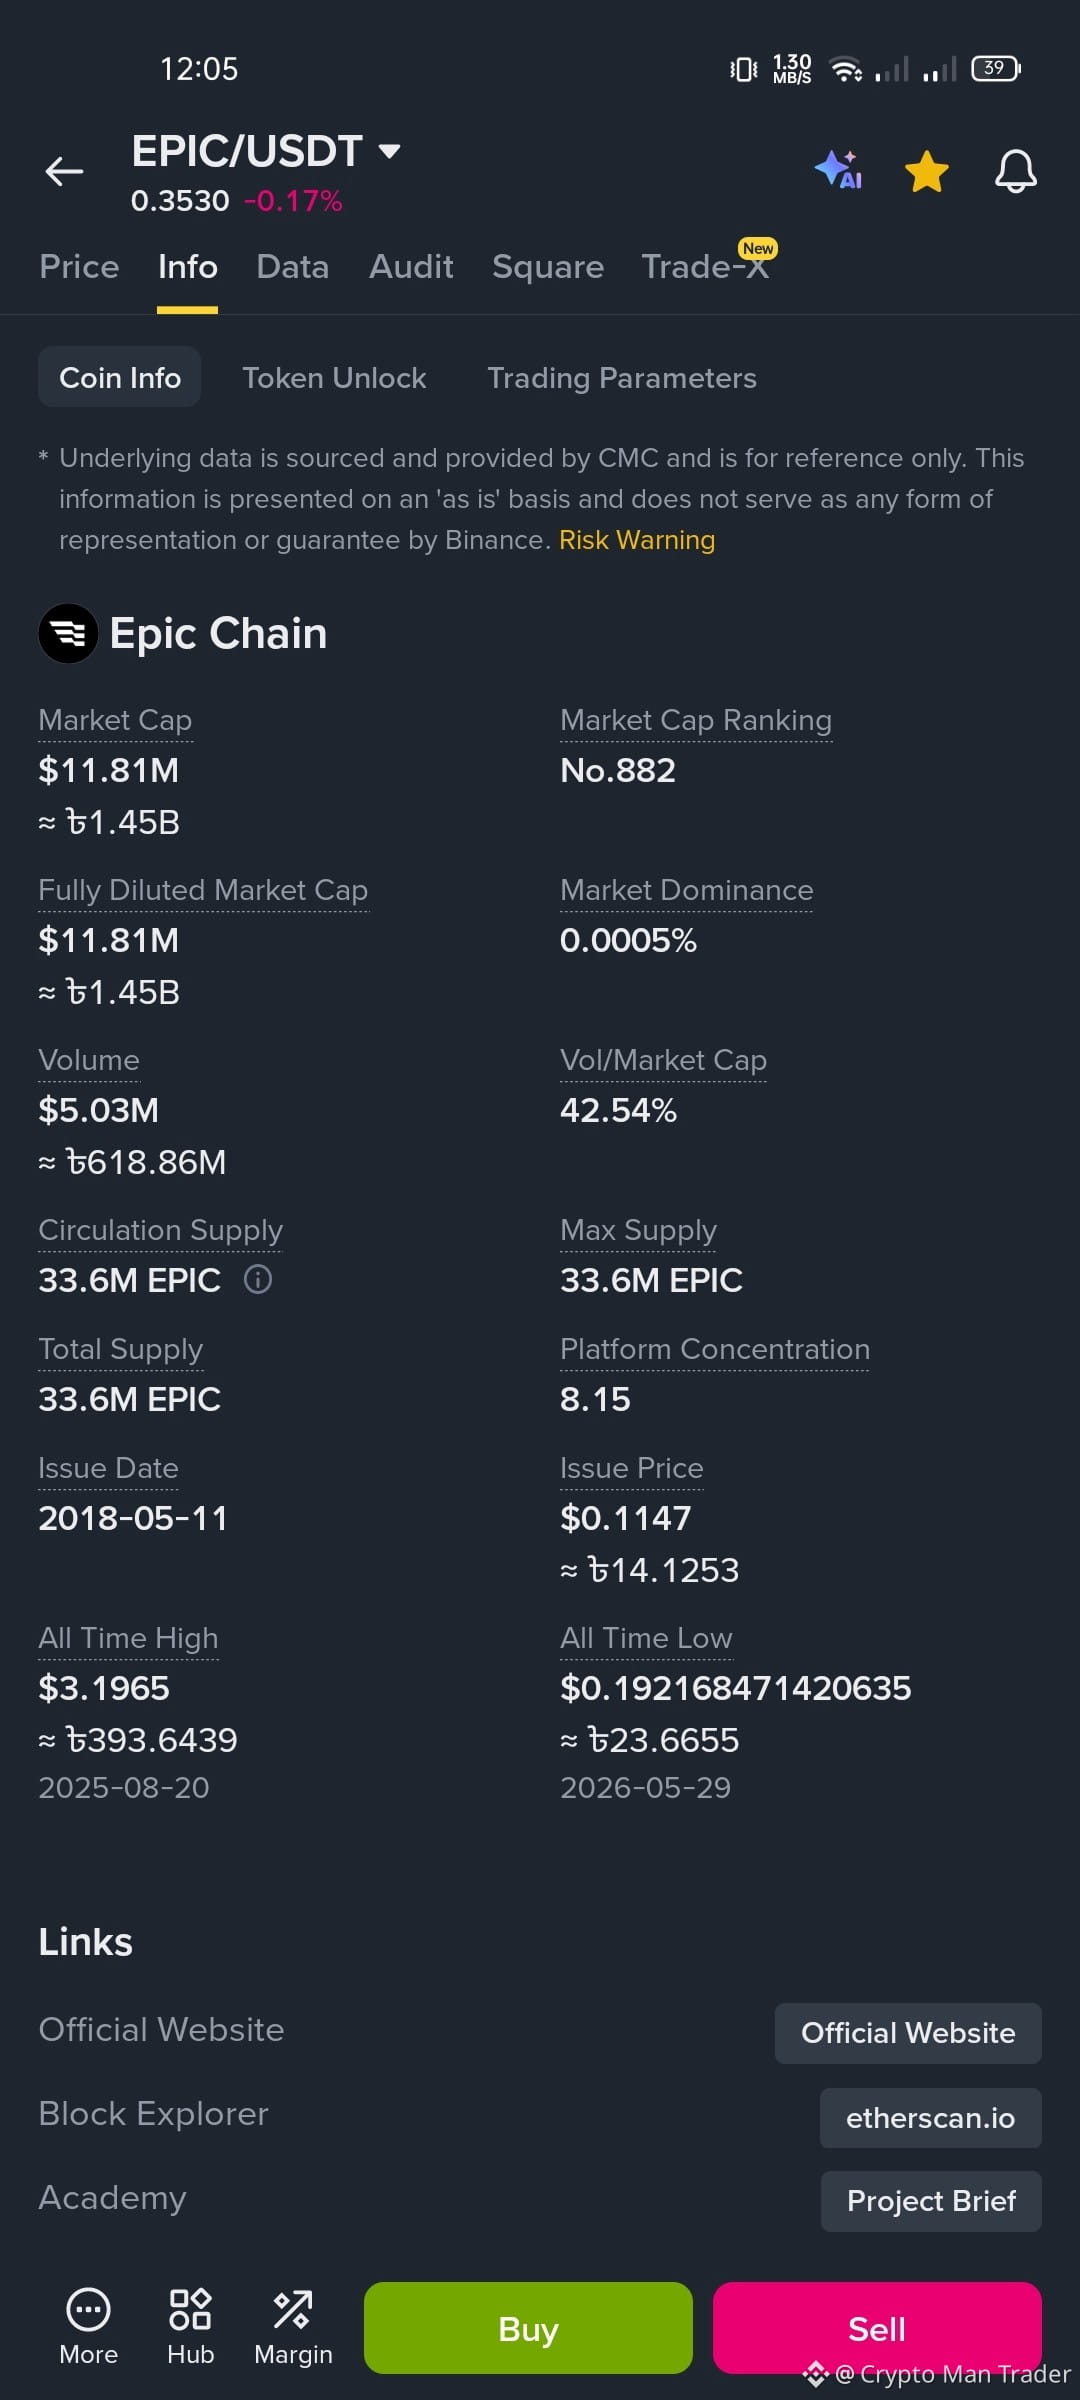
Task: Tap the Circulation Supply info icon
Action: (x=258, y=1279)
